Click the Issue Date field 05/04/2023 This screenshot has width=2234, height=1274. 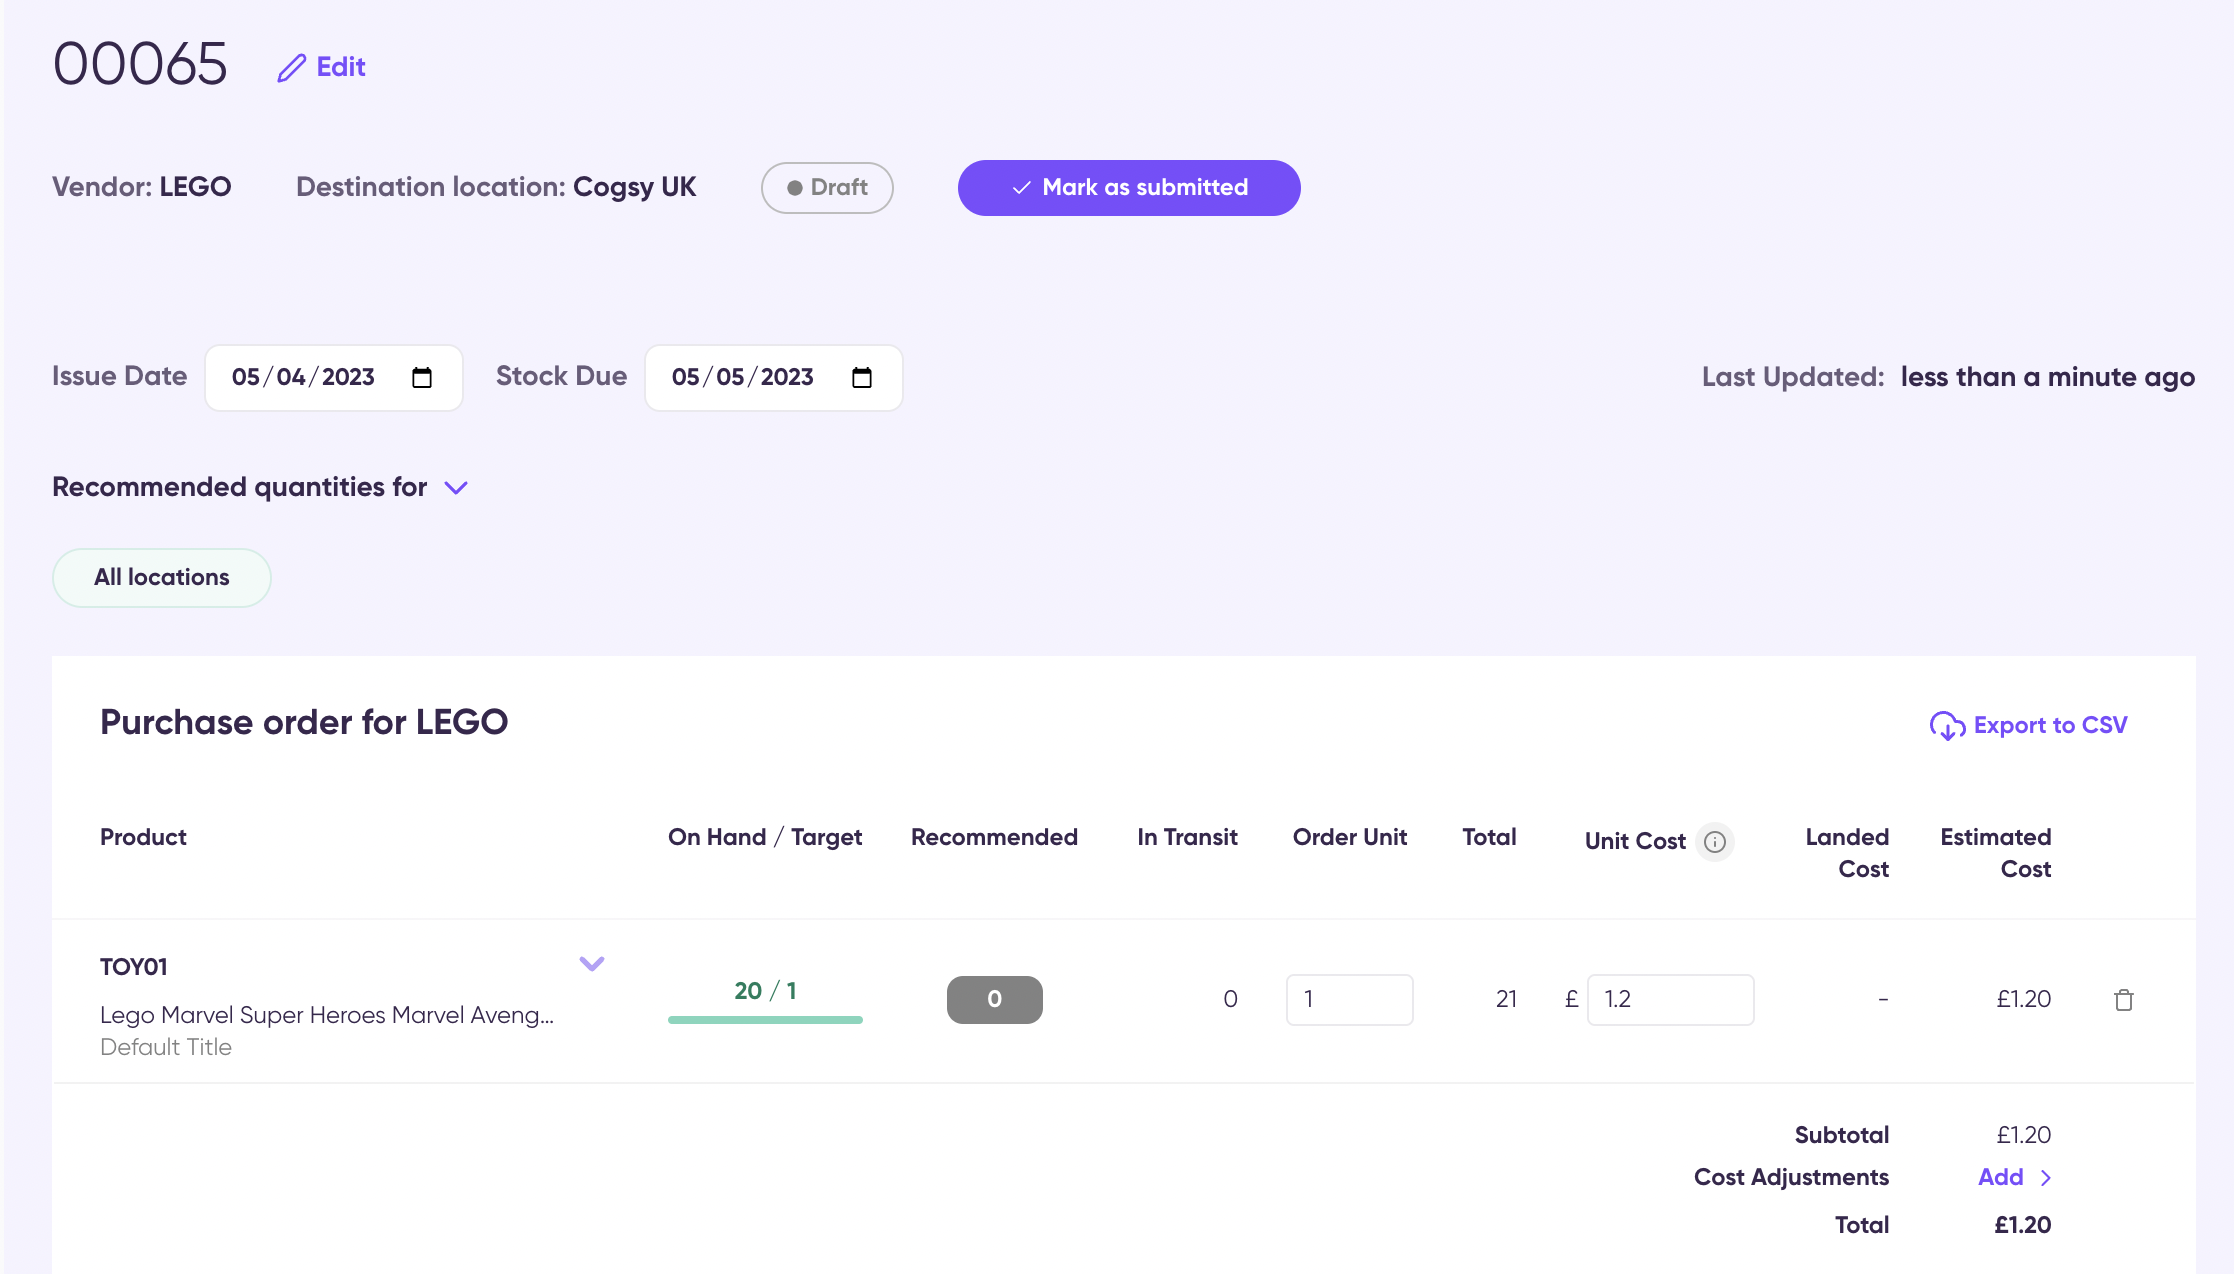click(x=333, y=378)
